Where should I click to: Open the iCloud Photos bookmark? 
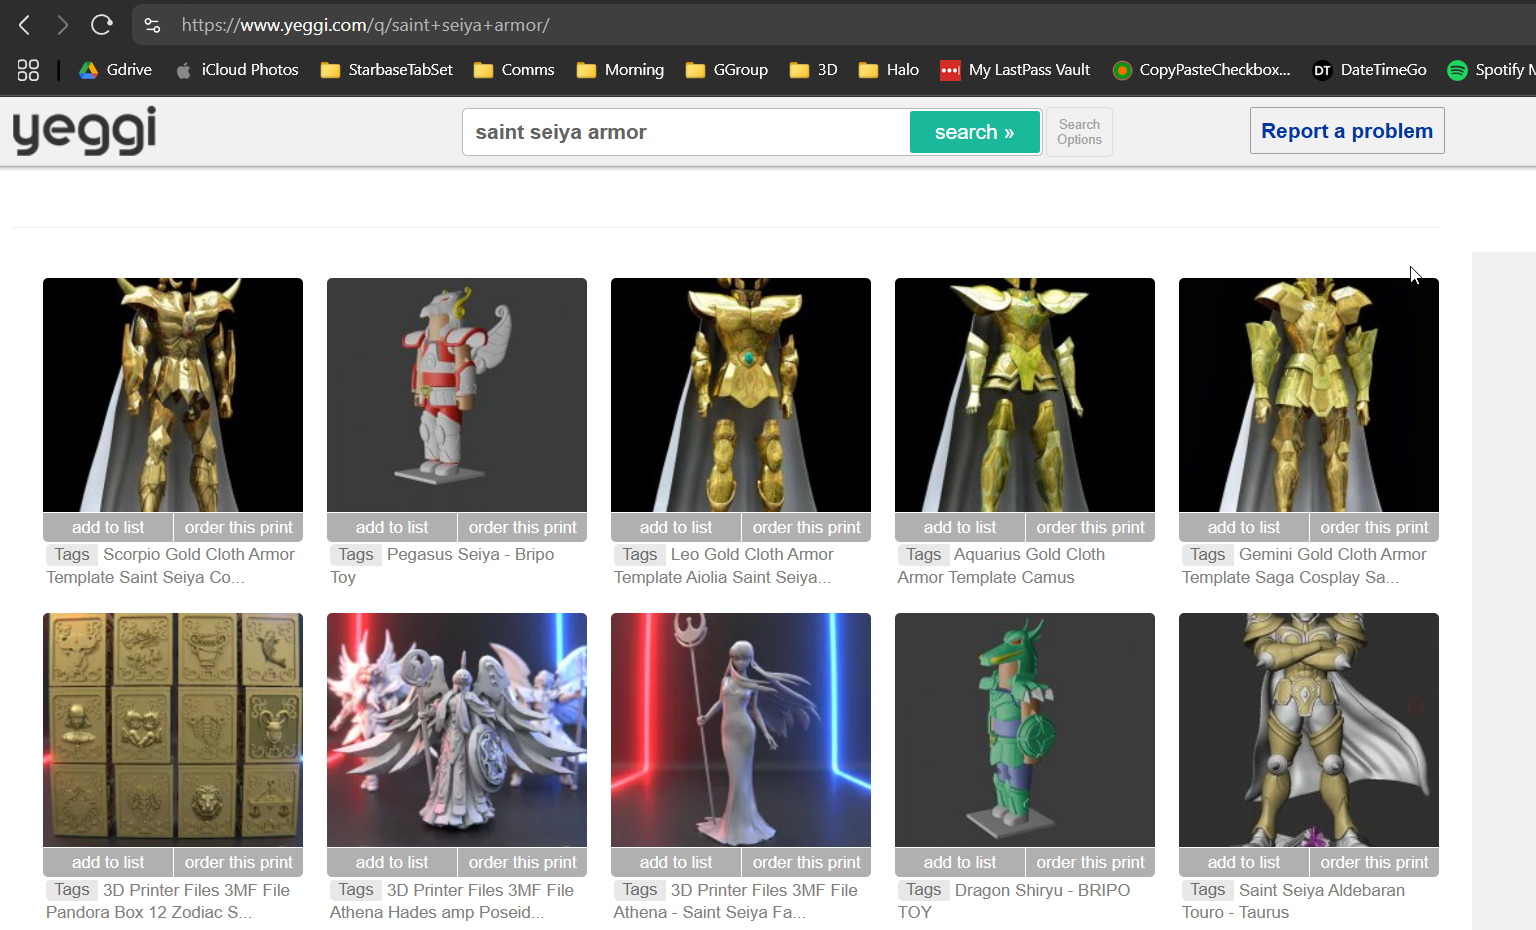[x=237, y=70]
